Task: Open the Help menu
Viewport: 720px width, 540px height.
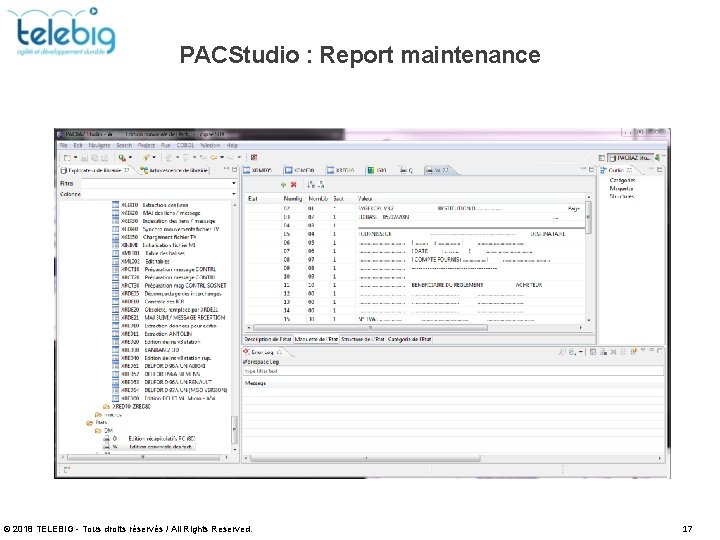Action: coord(232,145)
